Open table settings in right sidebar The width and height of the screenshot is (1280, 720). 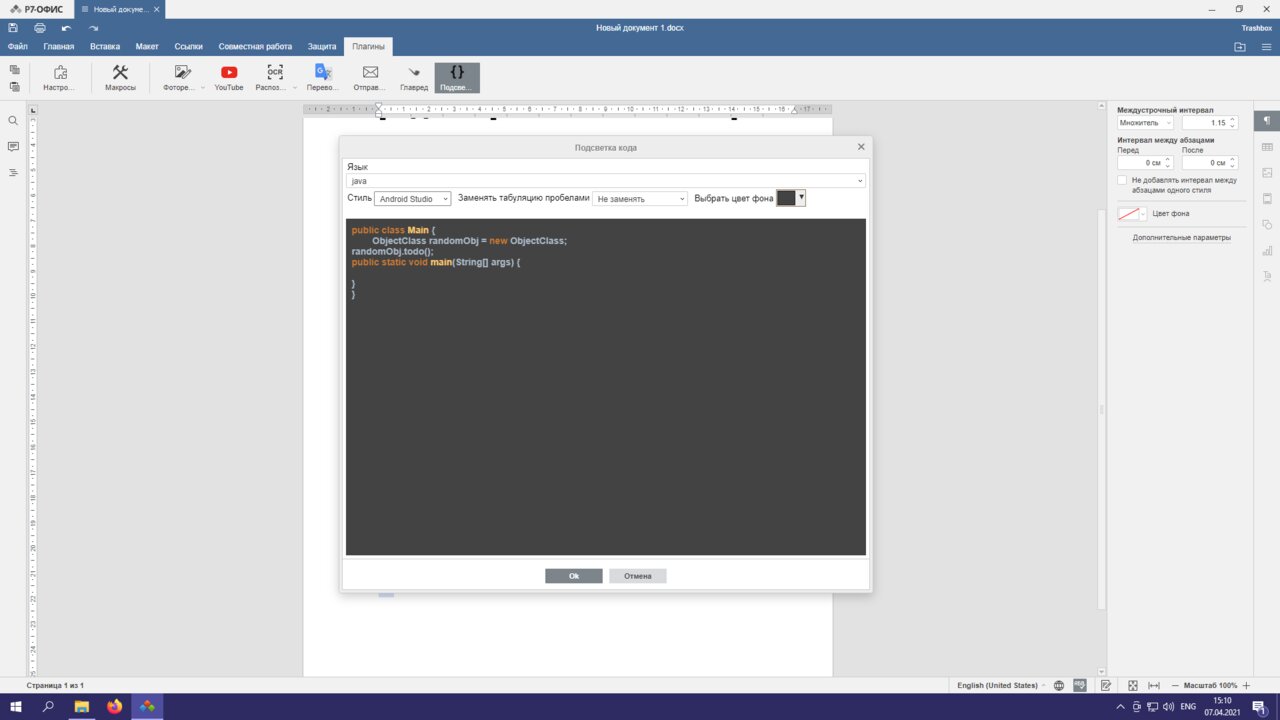1267,147
